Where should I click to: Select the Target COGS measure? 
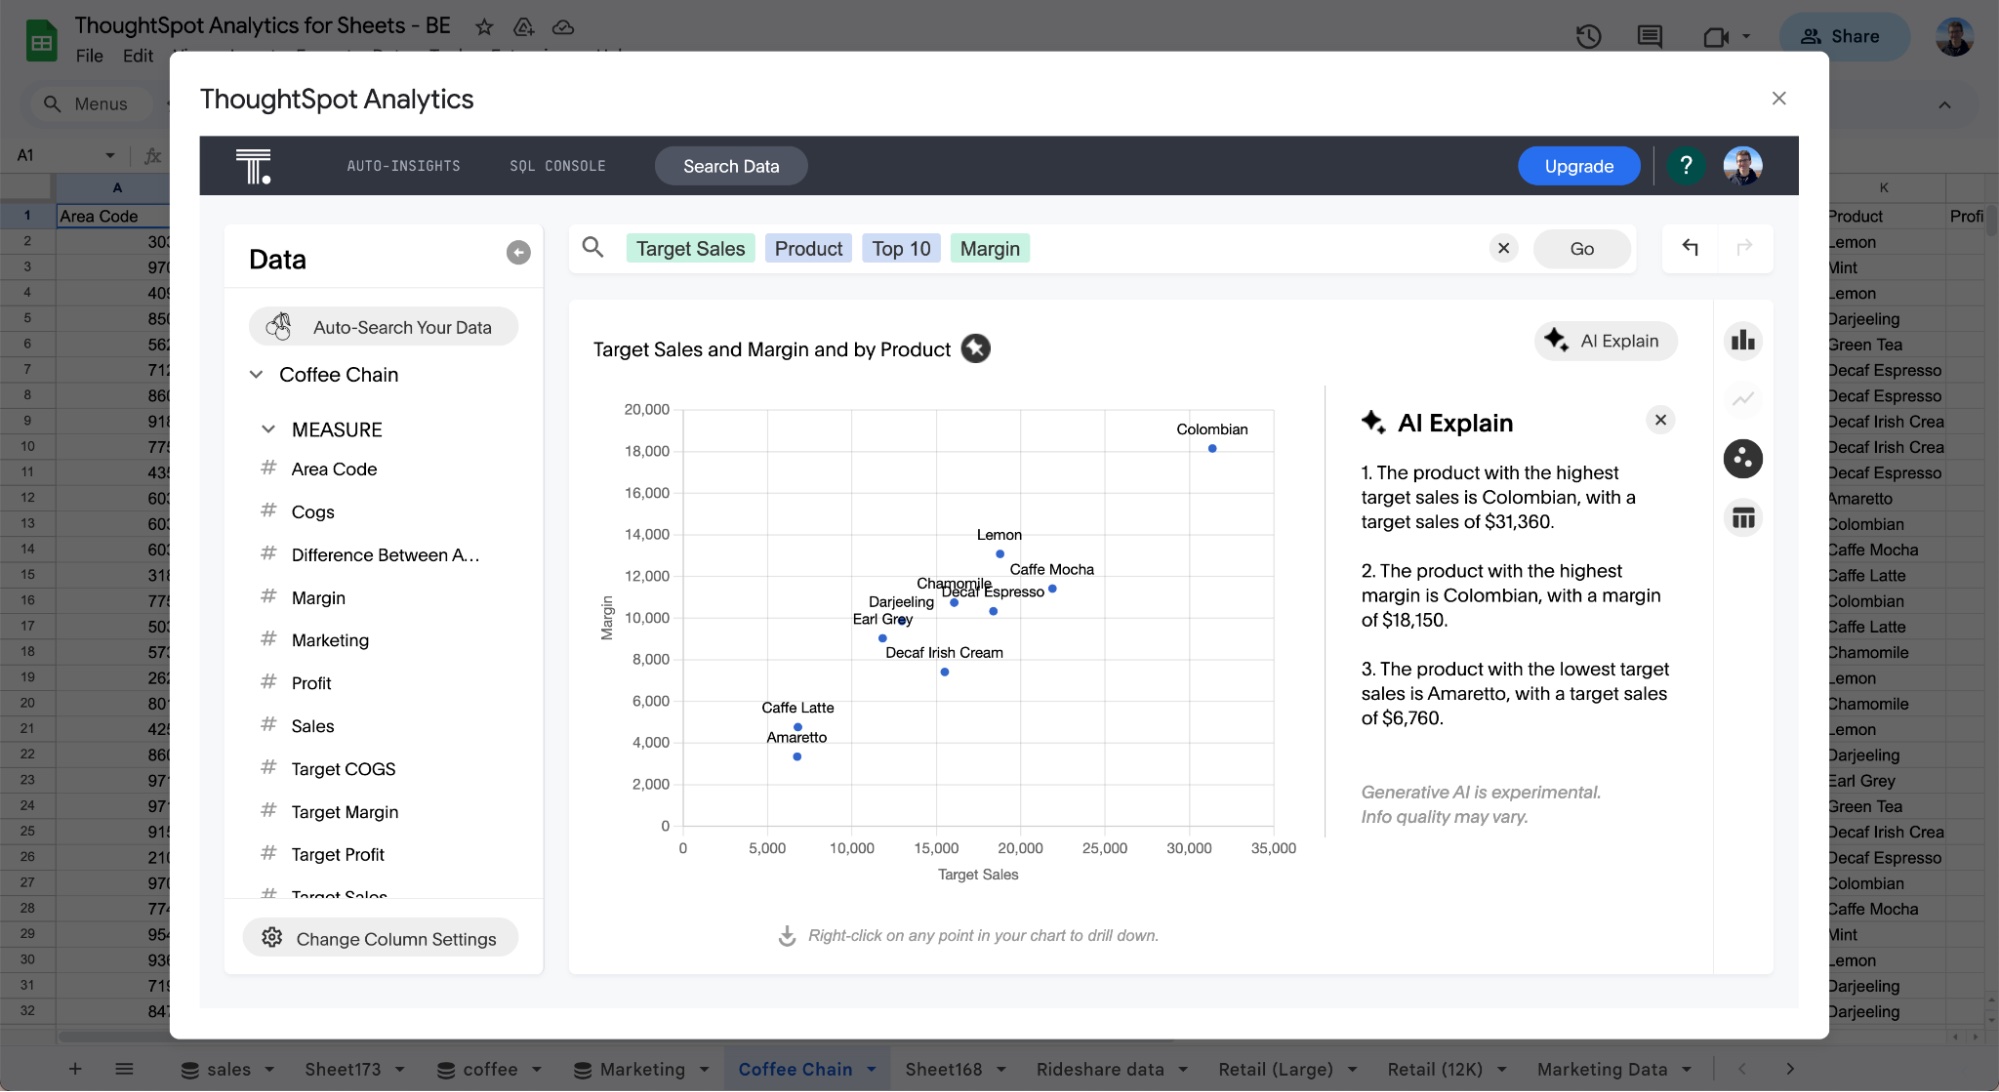(x=343, y=769)
